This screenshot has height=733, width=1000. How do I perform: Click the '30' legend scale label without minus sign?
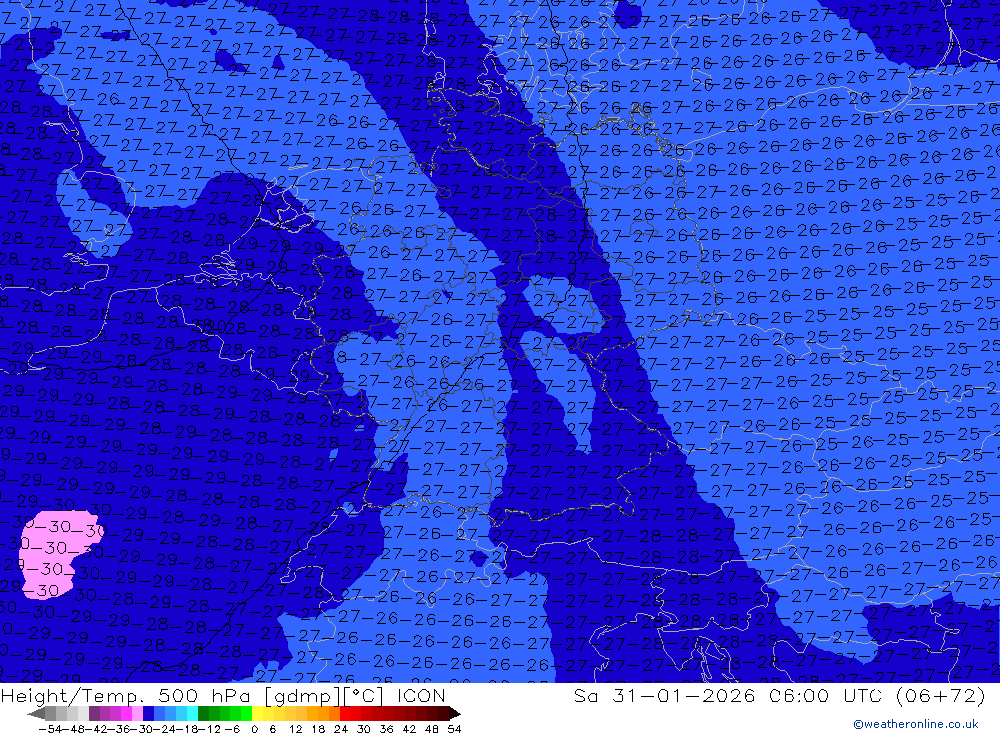363,729
